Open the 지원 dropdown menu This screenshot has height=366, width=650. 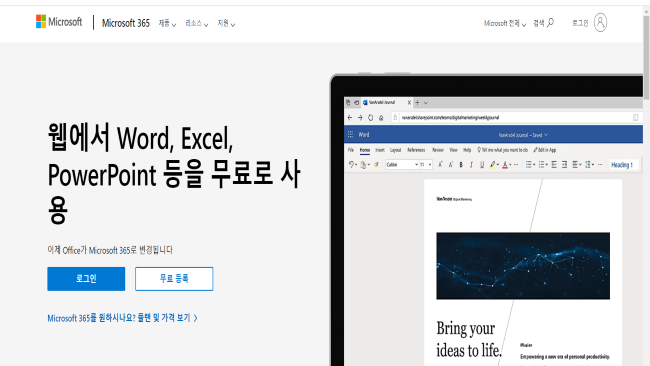(226, 23)
